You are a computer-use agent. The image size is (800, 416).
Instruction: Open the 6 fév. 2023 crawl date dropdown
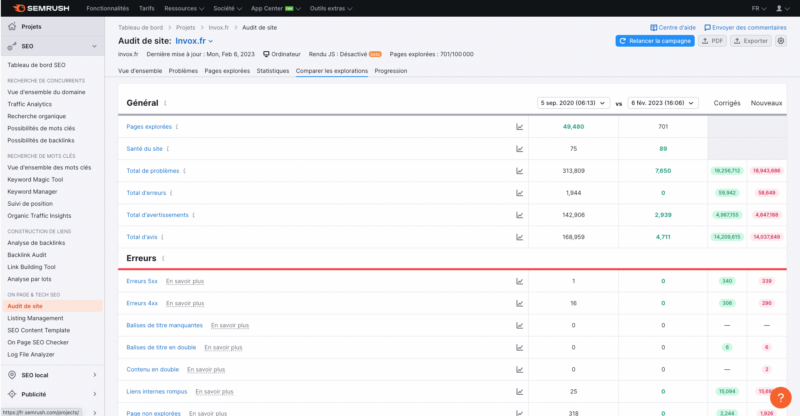[663, 103]
